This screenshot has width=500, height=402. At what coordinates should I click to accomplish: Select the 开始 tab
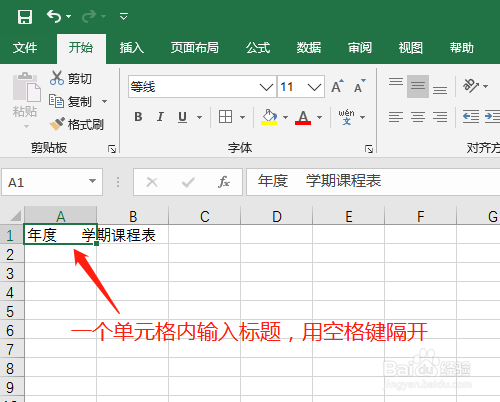pyautogui.click(x=81, y=48)
